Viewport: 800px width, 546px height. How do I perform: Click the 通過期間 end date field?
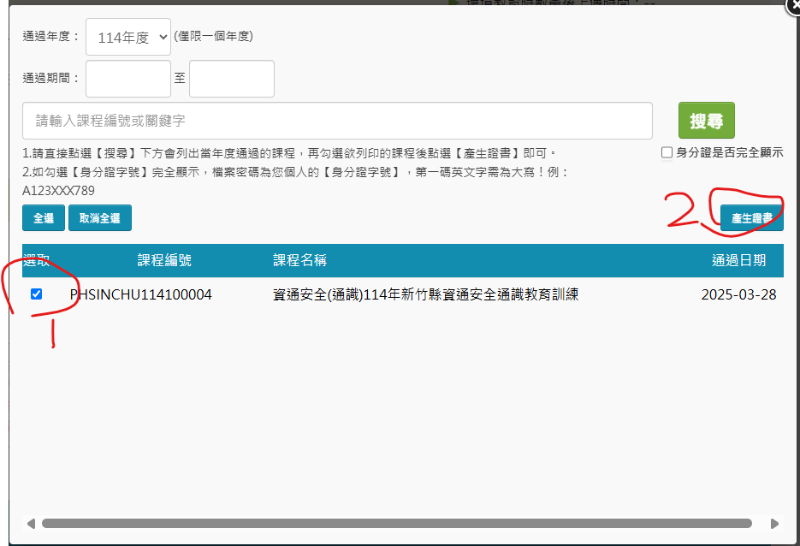pyautogui.click(x=231, y=79)
